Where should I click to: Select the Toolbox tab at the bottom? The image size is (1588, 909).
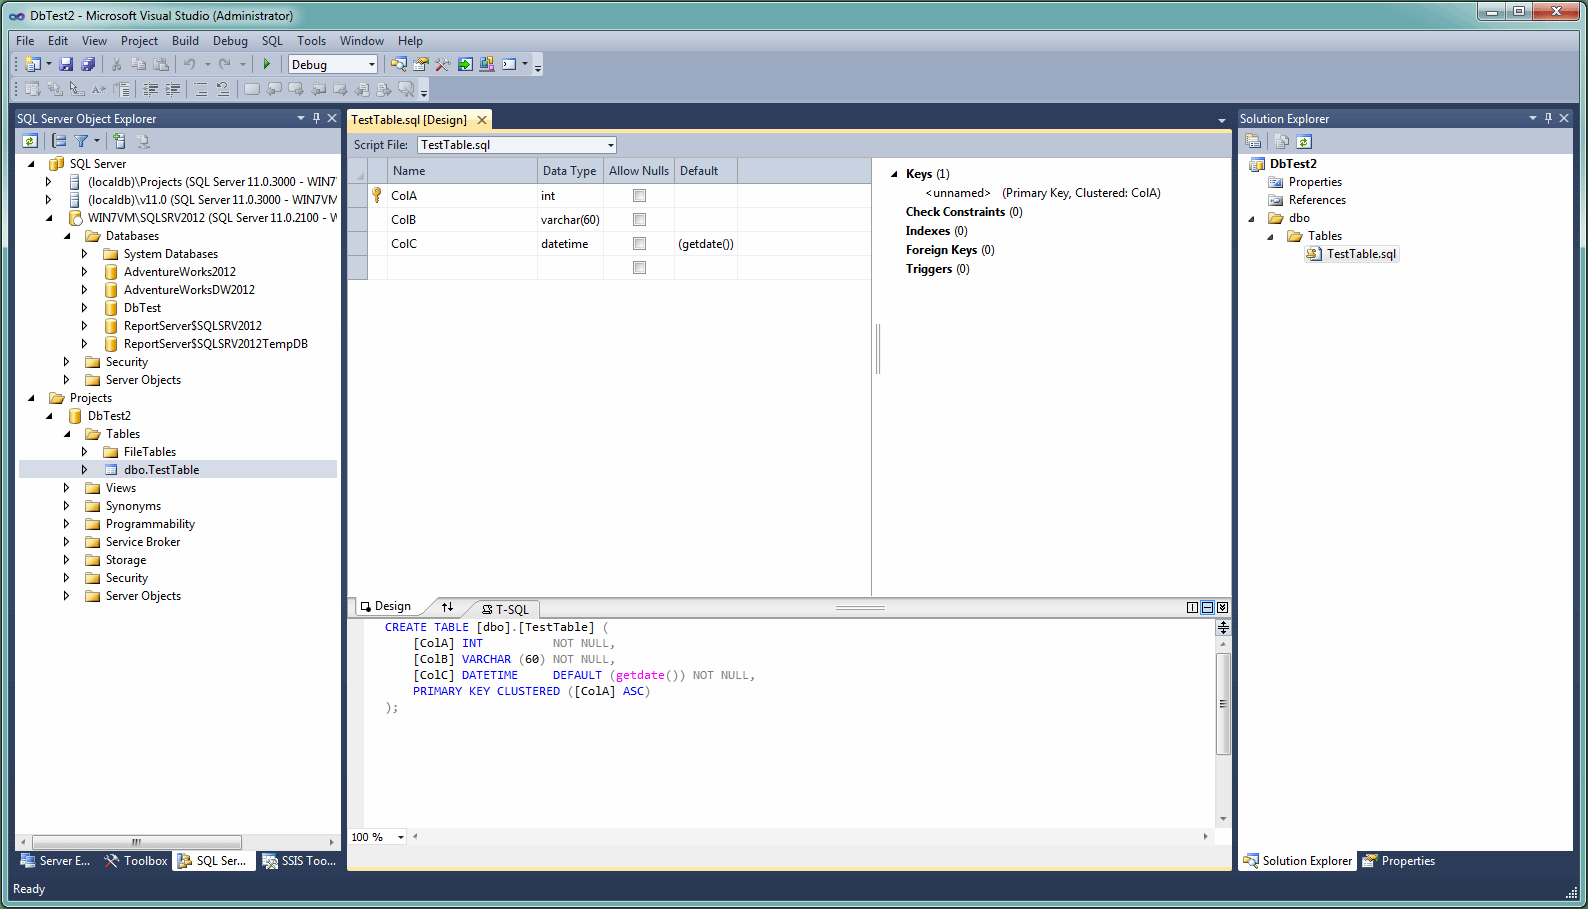tap(136, 861)
